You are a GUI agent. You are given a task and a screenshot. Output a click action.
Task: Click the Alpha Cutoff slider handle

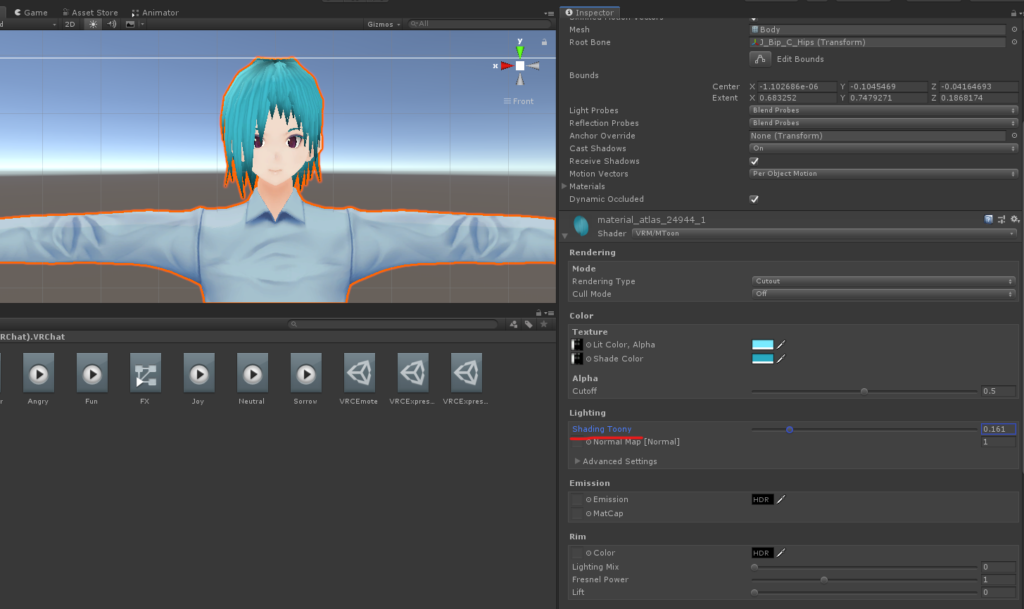click(864, 391)
